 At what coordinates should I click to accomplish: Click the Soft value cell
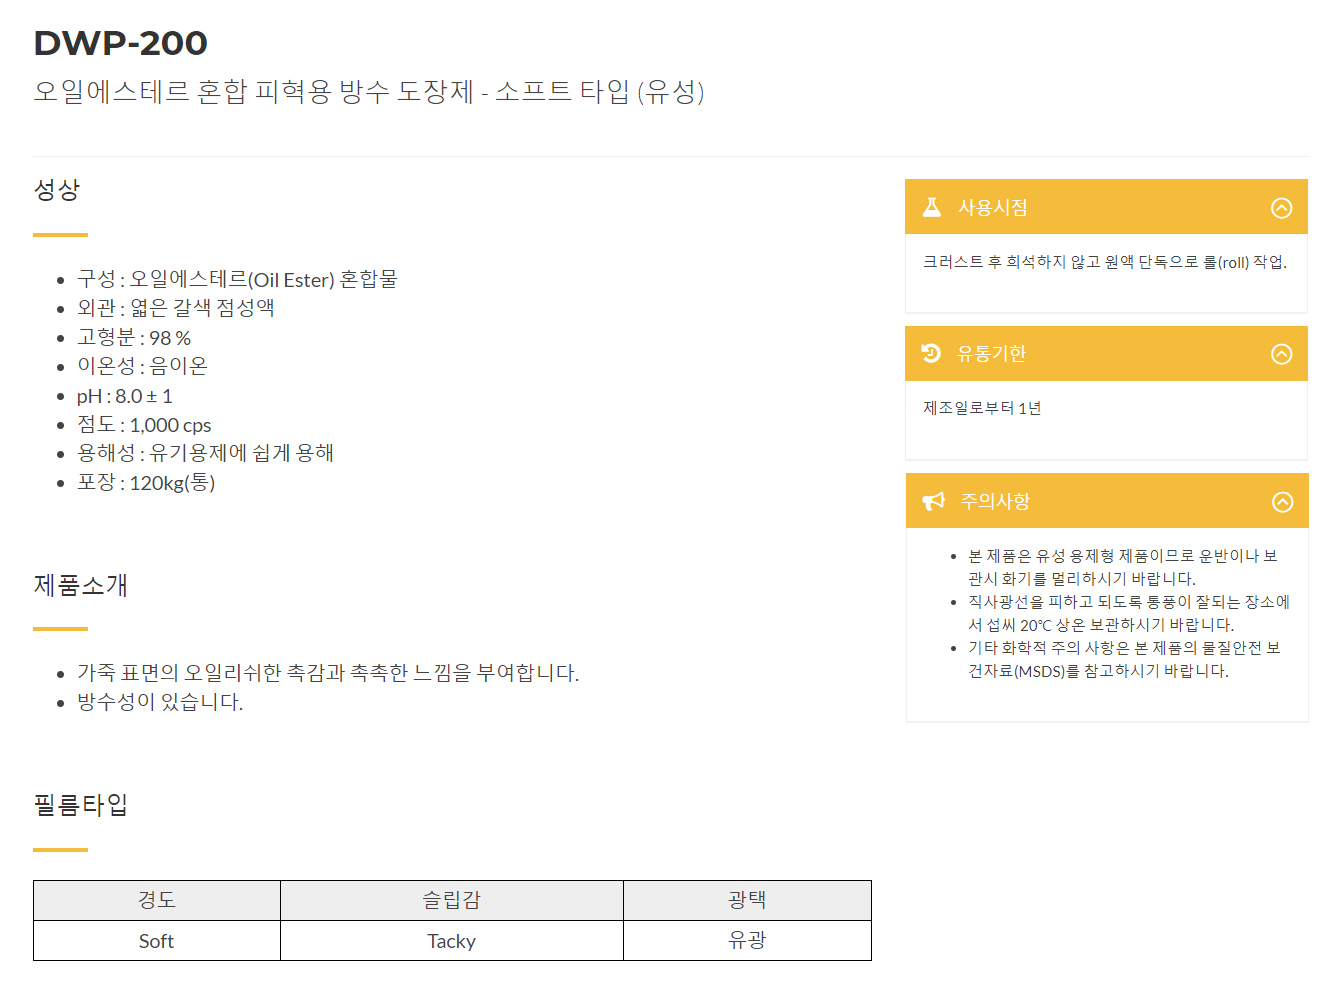pos(157,941)
